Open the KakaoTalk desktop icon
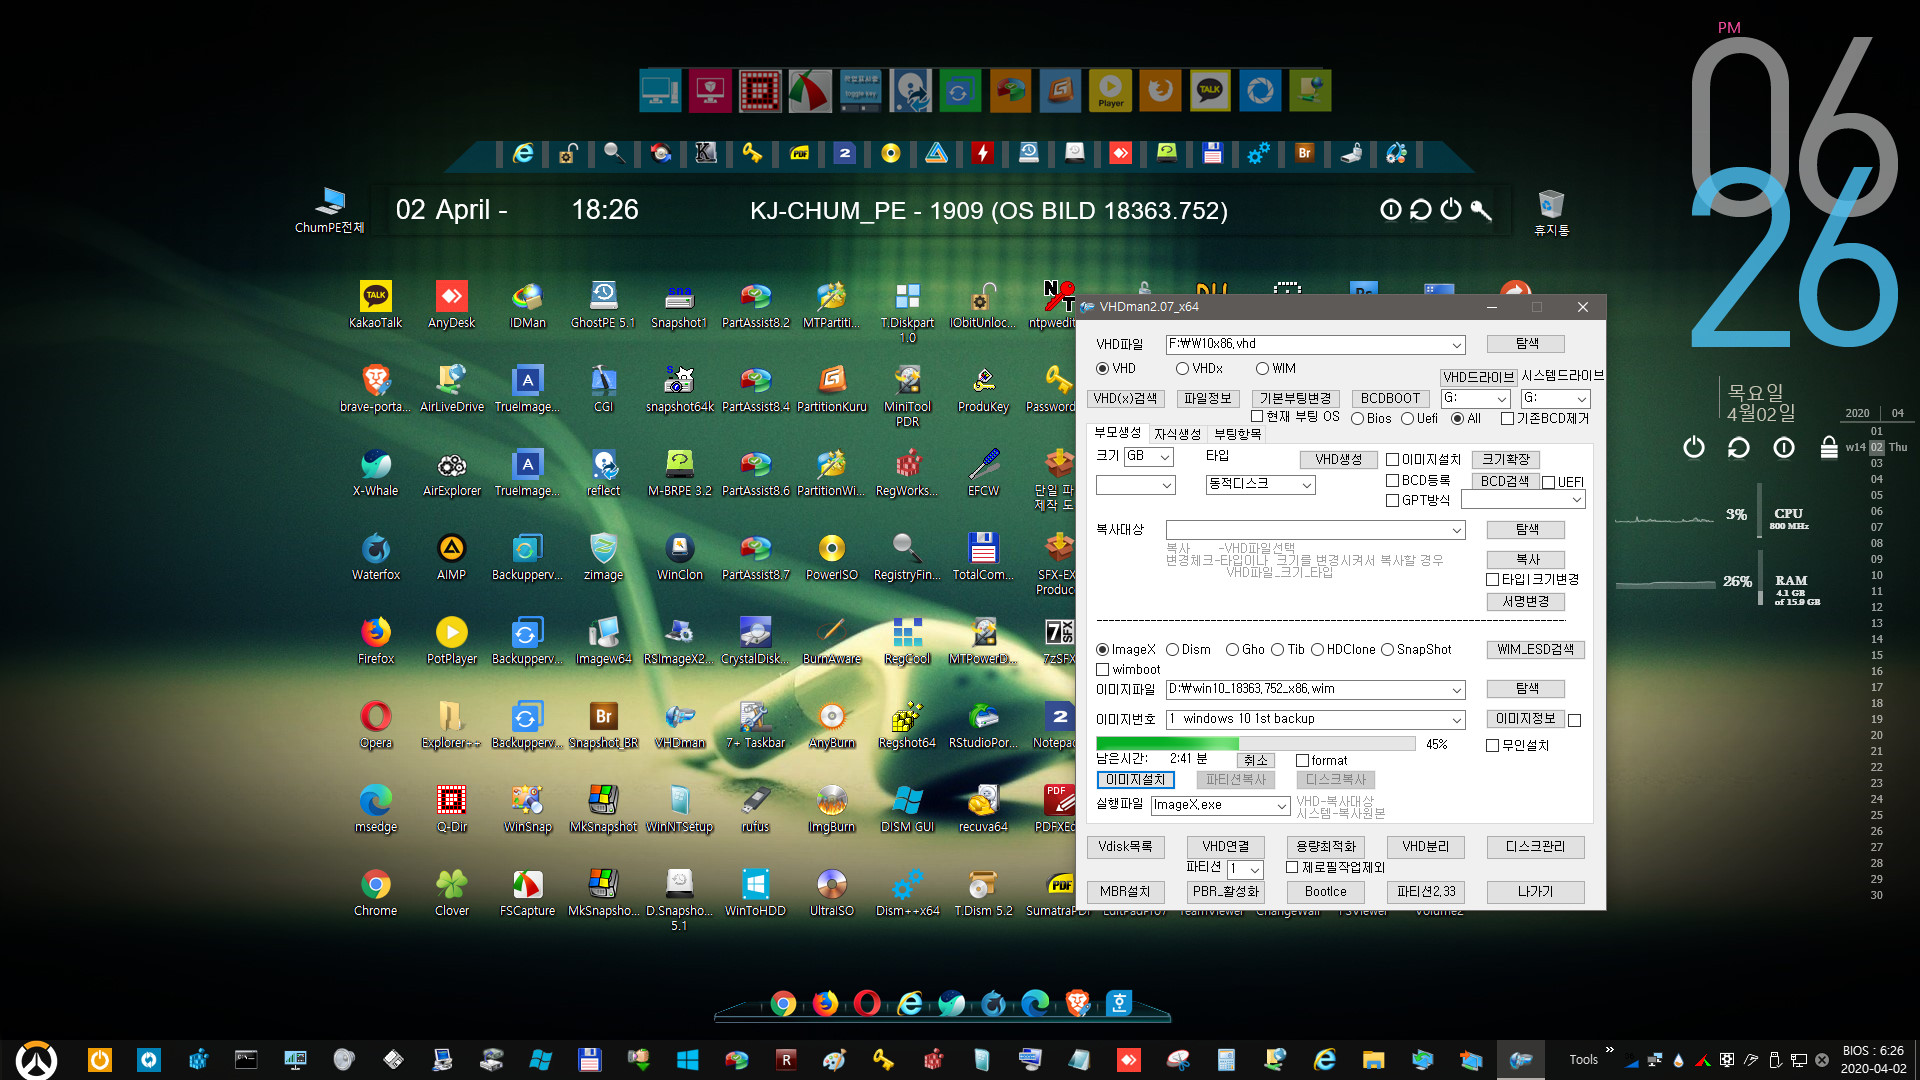The height and width of the screenshot is (1080, 1920). click(375, 304)
